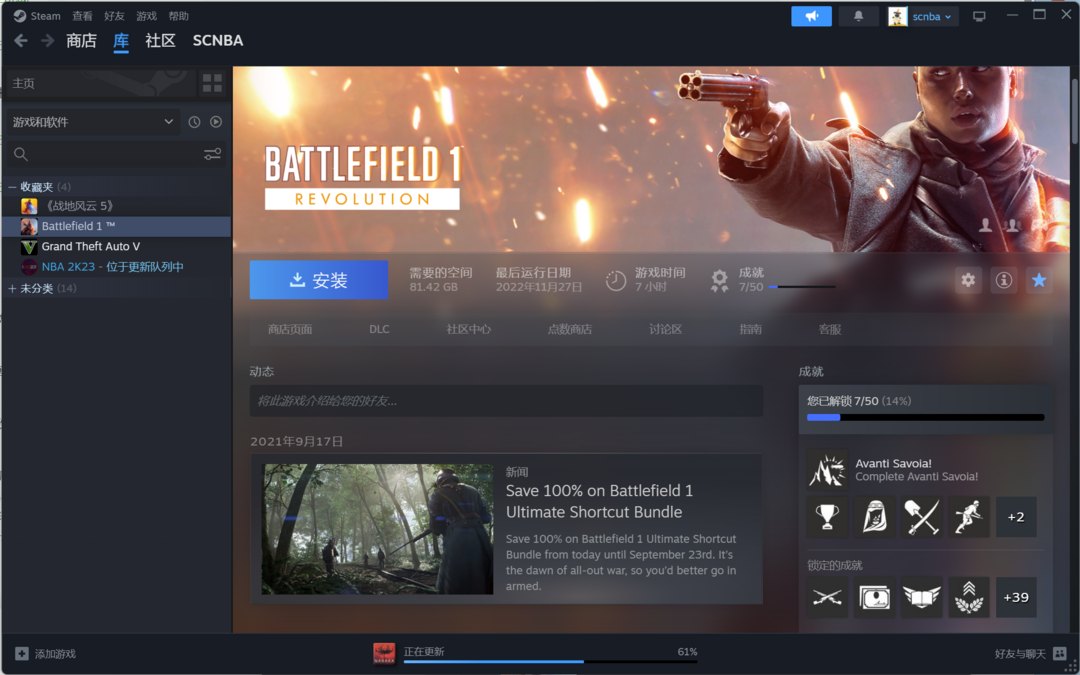Screen dimensions: 1080x675
Task: Open the 游戏 menu
Action: click(x=146, y=16)
